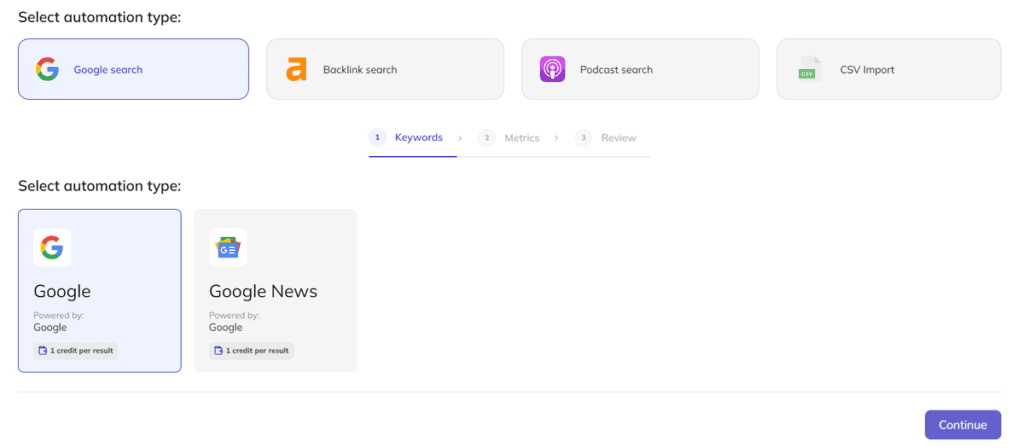Click 1 credit per result badge under Google
Viewport: 1024px width, 448px height.
pyautogui.click(x=76, y=351)
